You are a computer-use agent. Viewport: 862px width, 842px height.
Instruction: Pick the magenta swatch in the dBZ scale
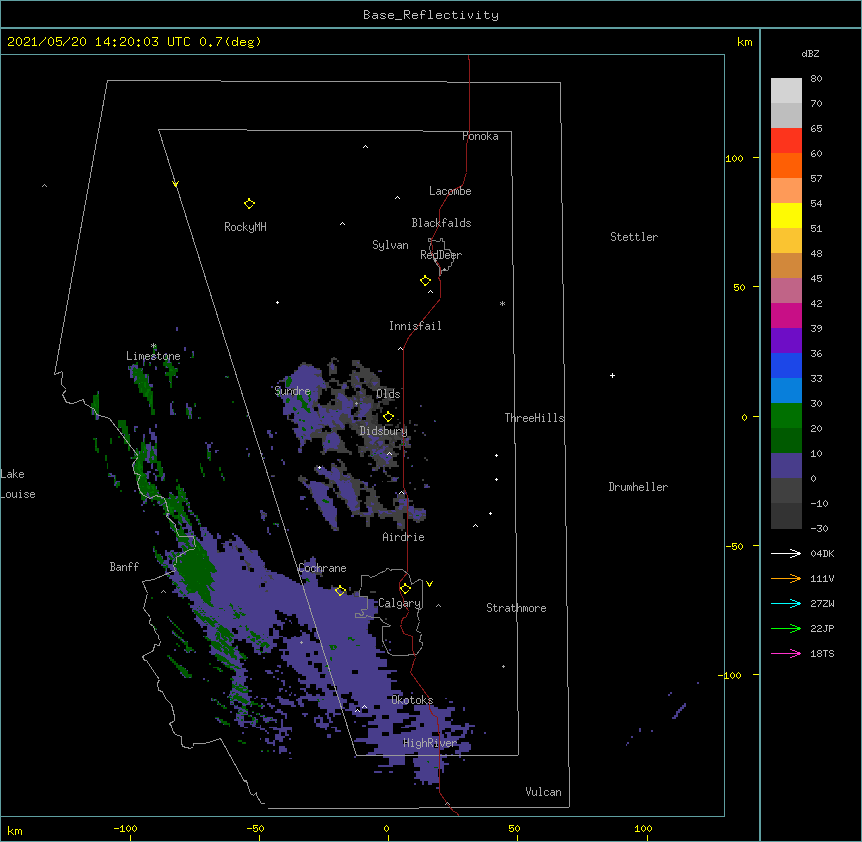(786, 315)
